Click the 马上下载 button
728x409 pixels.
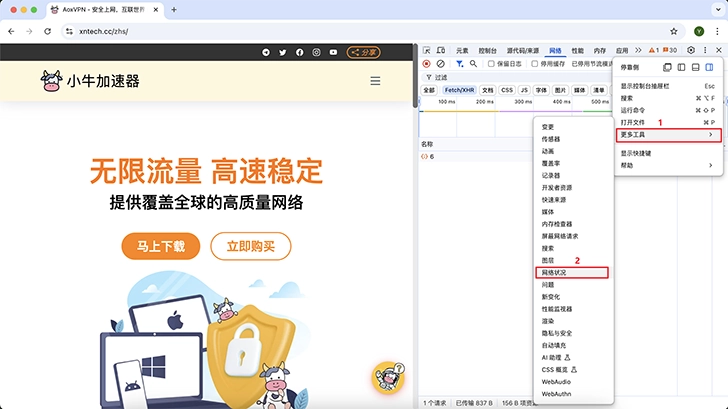click(x=161, y=246)
